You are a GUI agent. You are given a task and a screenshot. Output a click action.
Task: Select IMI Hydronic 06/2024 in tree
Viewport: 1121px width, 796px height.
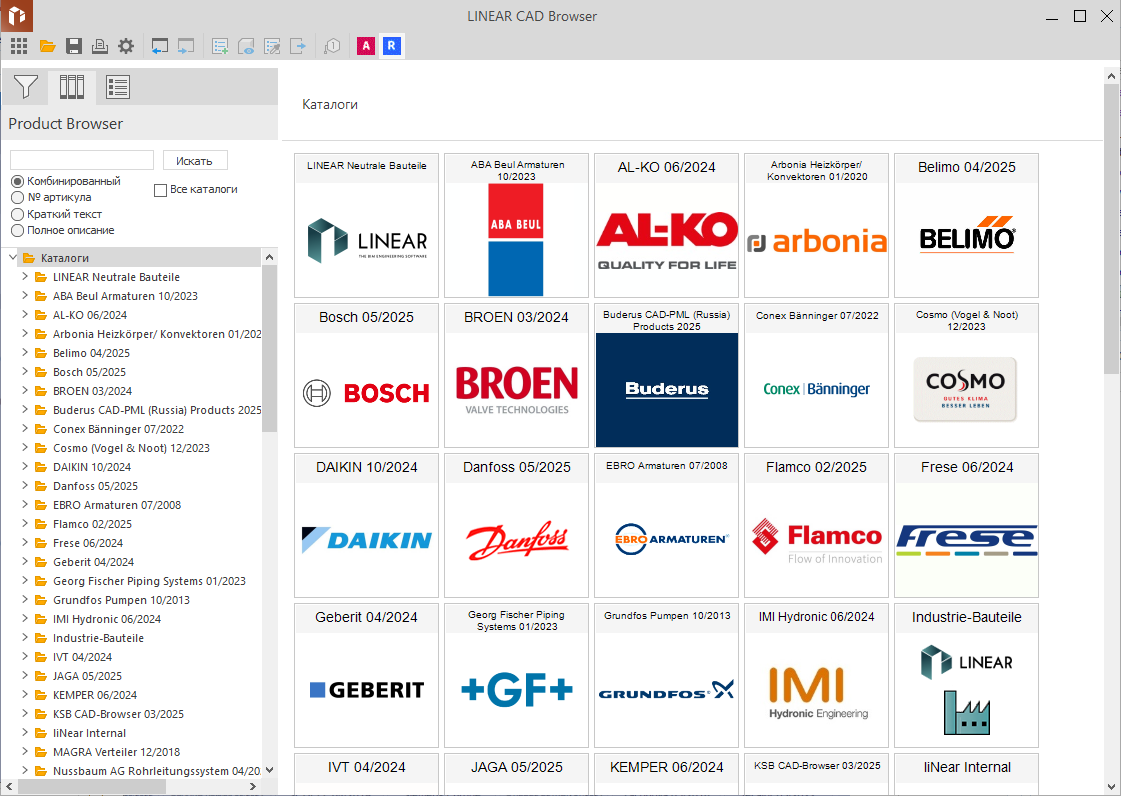tap(107, 619)
